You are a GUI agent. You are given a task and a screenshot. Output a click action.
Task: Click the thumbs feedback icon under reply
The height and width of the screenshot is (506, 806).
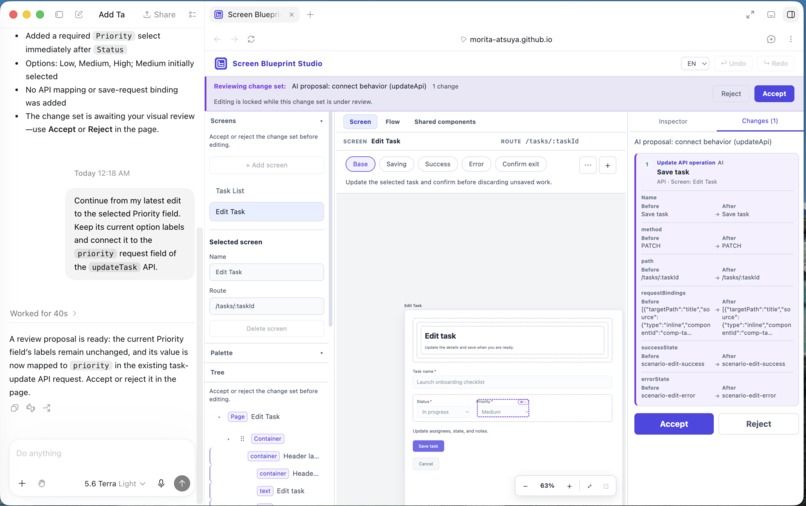click(31, 408)
